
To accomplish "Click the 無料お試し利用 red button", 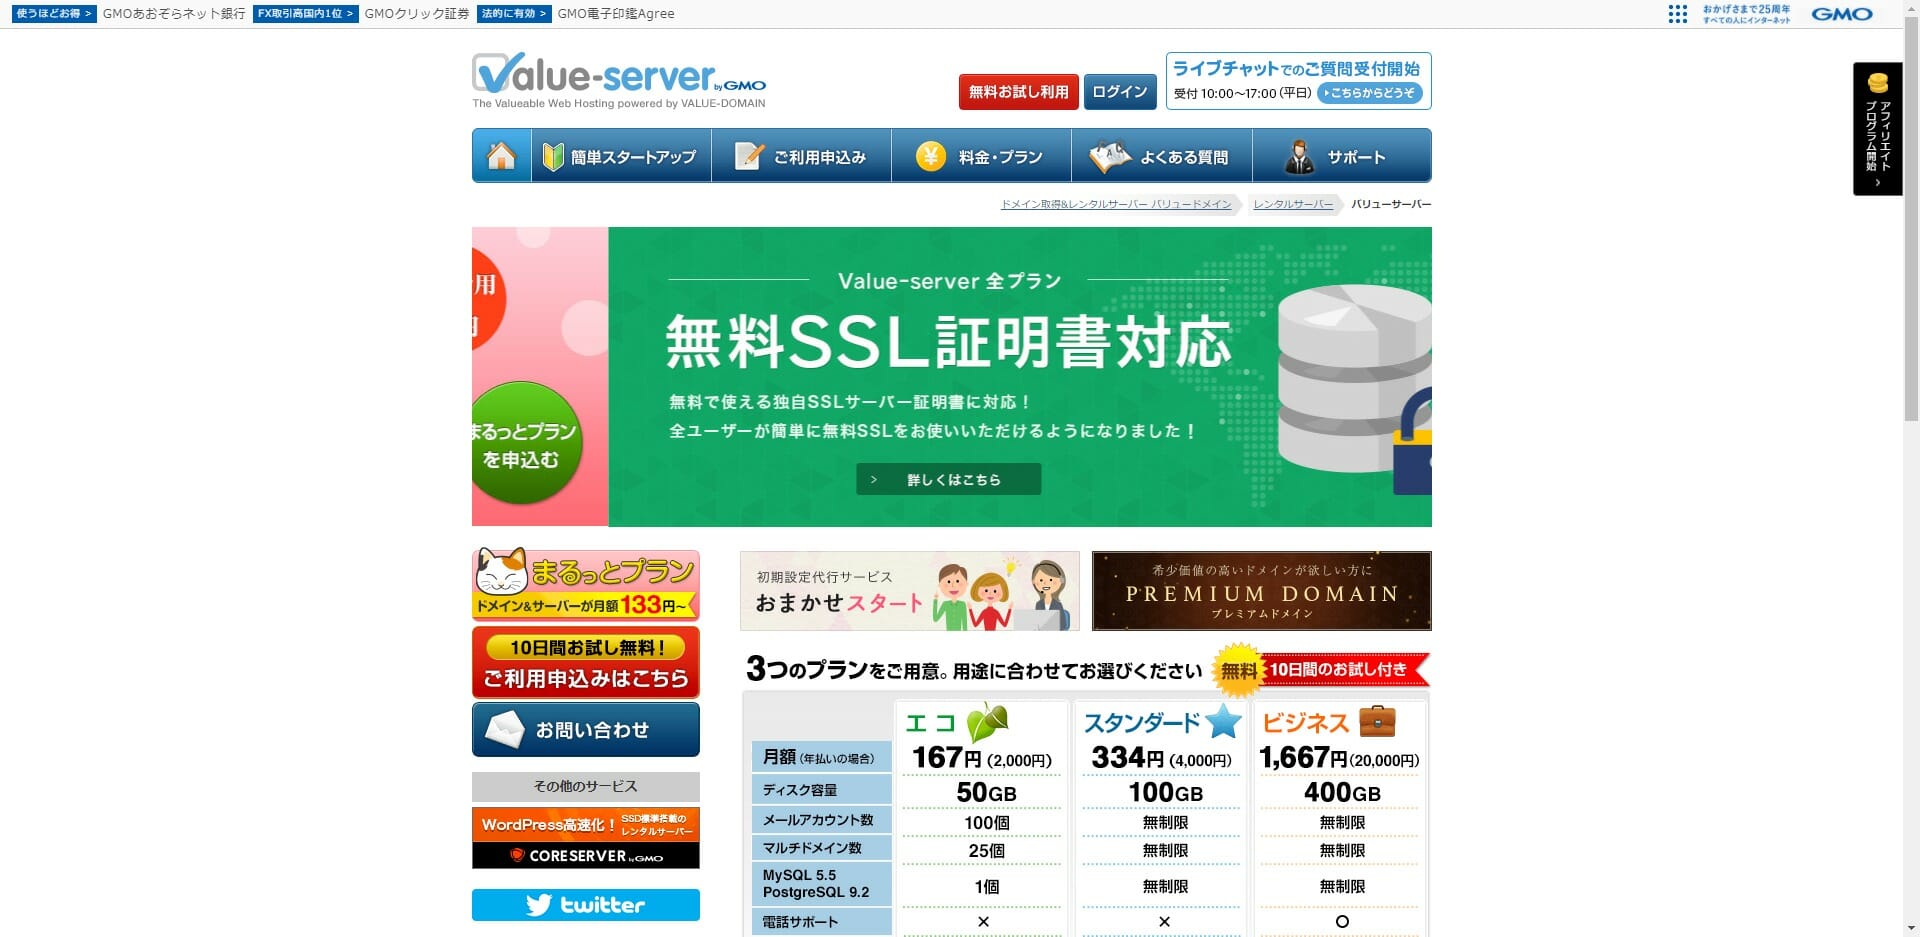I will coord(1018,92).
